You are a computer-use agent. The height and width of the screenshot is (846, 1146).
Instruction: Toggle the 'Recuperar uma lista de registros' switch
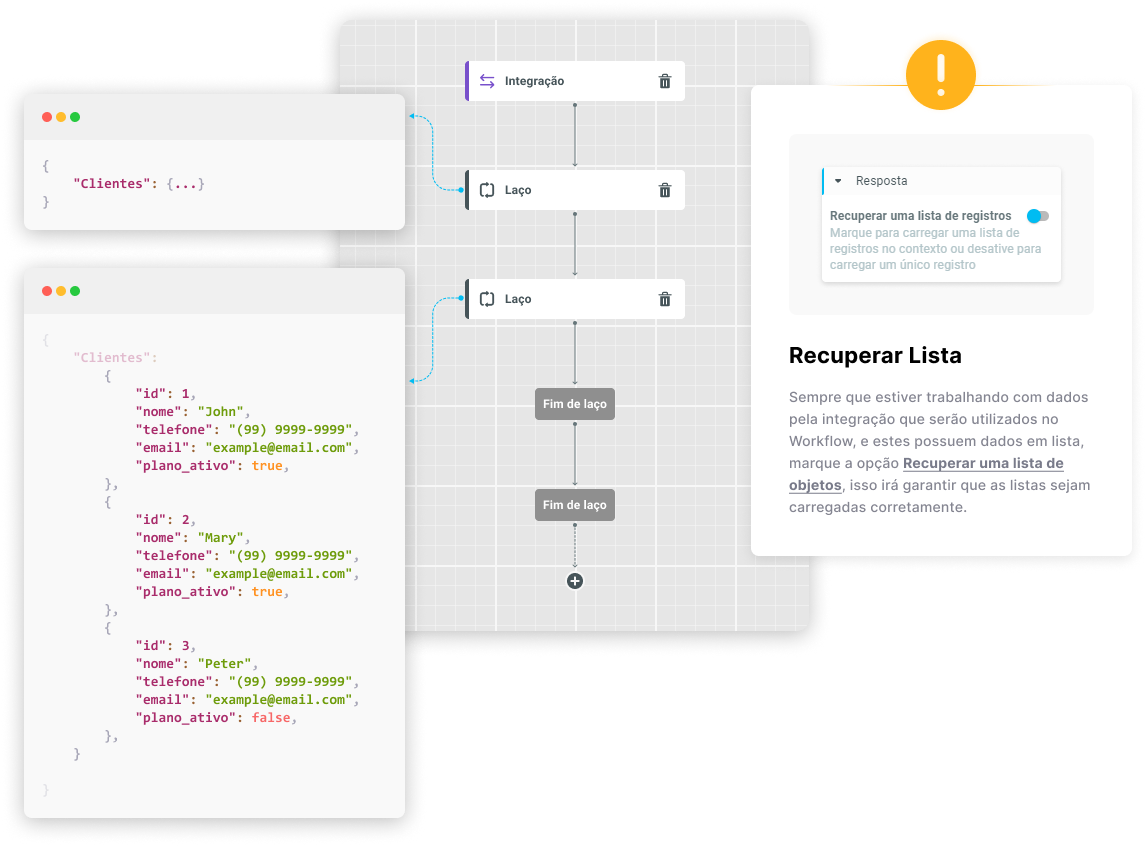click(x=1038, y=216)
